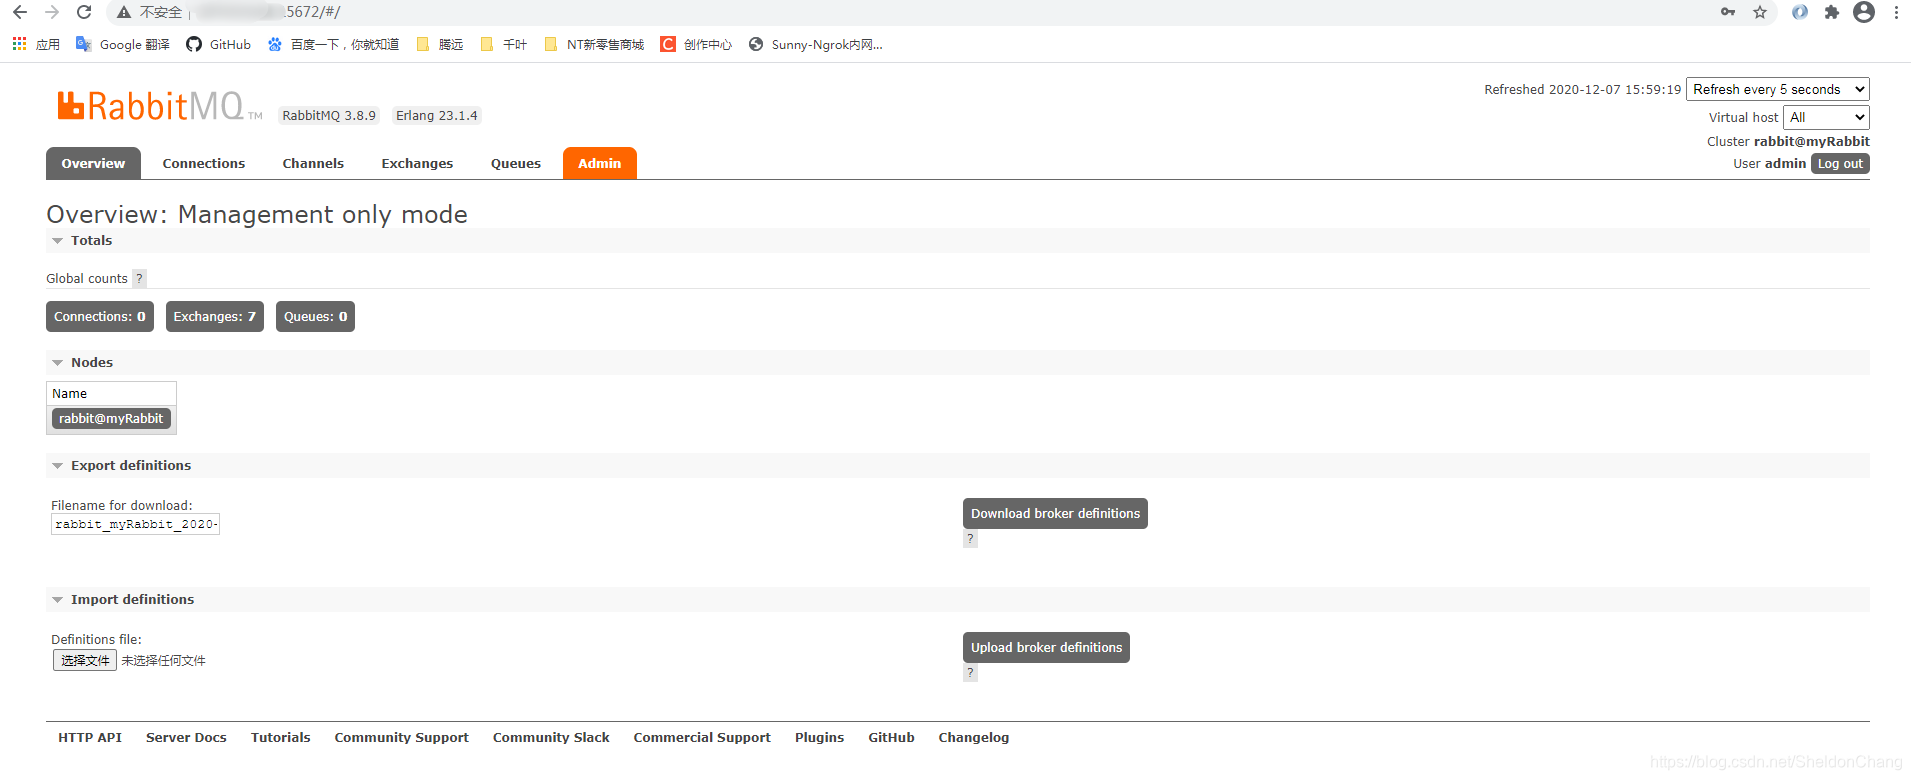The image size is (1911, 780).
Task: Click the blue round extension icon
Action: (1800, 12)
